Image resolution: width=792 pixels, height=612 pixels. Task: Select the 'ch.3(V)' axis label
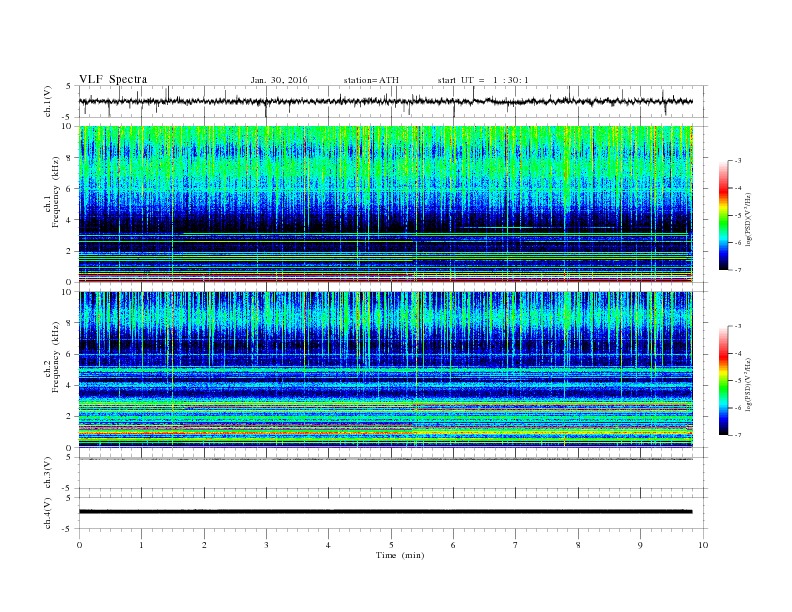click(x=48, y=473)
